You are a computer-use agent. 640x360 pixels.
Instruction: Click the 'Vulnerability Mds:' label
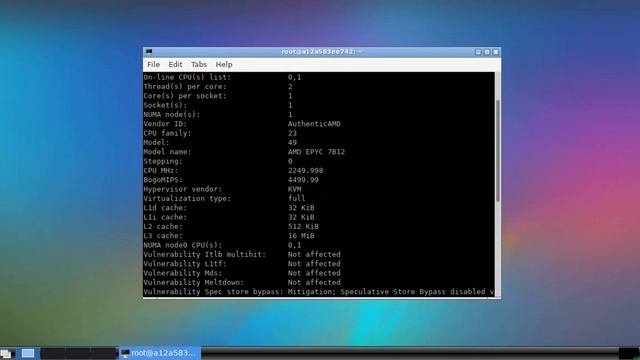(182, 273)
